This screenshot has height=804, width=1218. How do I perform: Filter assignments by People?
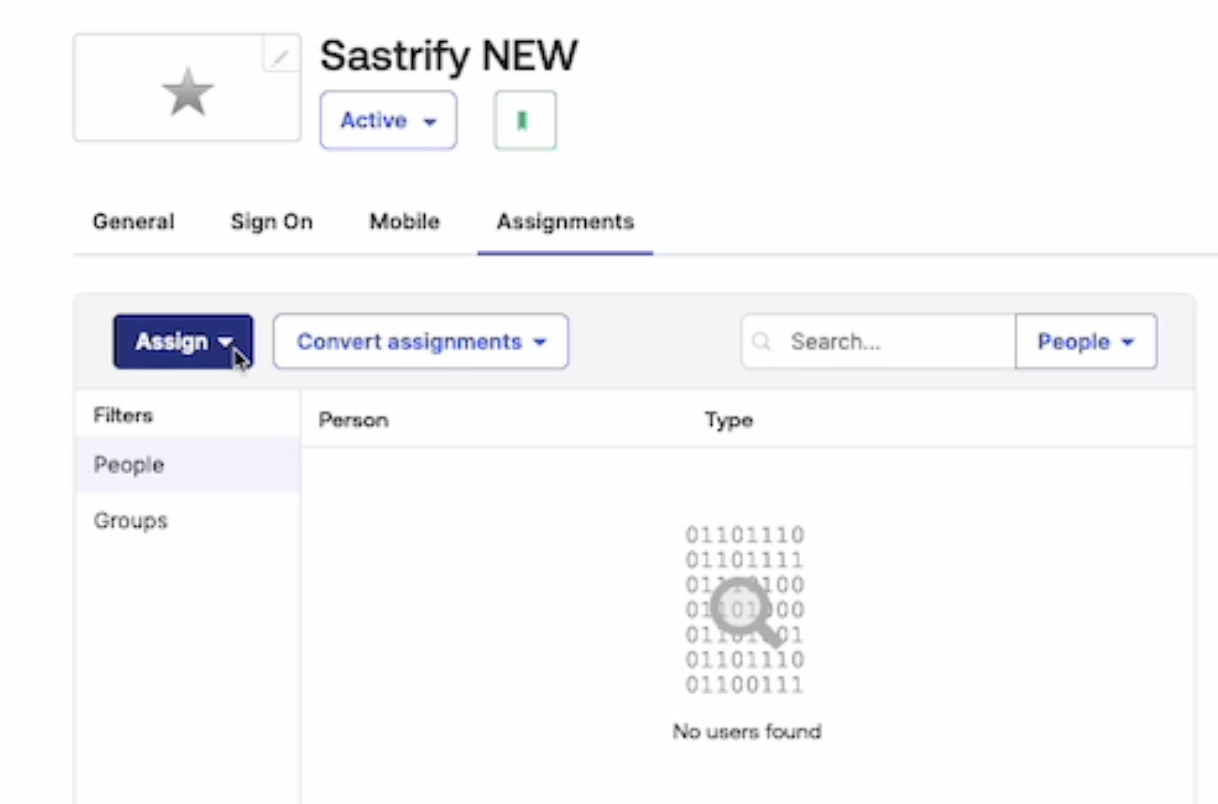point(129,465)
